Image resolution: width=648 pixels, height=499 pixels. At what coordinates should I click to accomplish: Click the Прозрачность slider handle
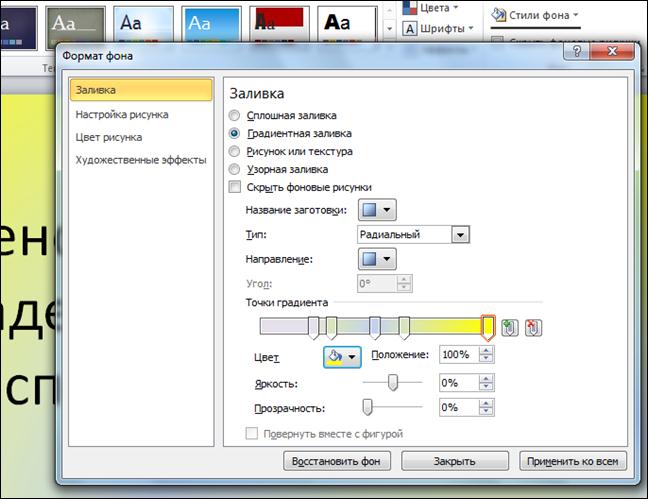coord(368,406)
